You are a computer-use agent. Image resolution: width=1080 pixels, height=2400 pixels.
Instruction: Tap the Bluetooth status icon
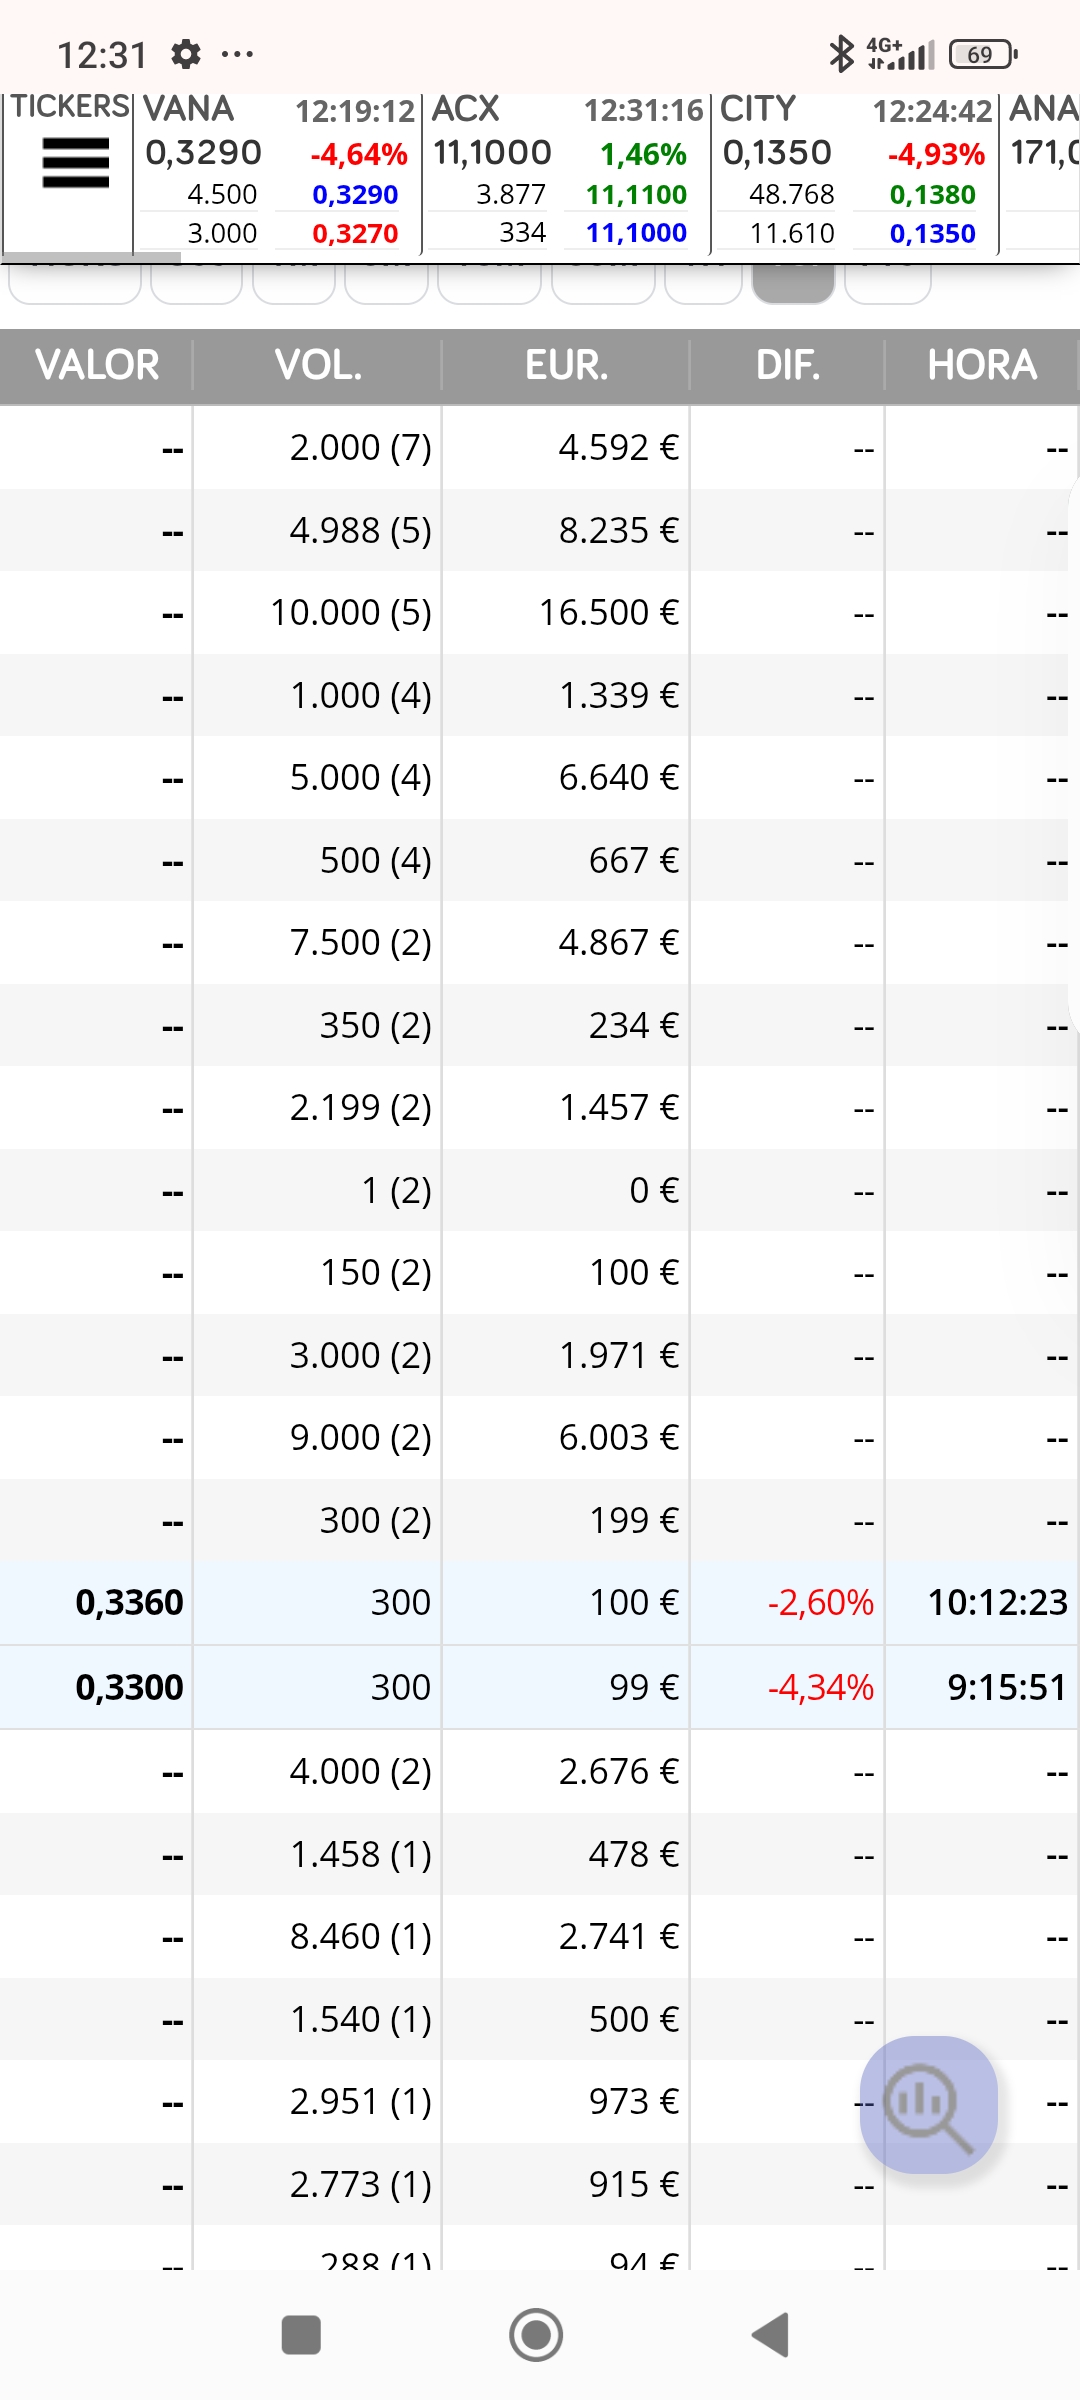(x=841, y=54)
